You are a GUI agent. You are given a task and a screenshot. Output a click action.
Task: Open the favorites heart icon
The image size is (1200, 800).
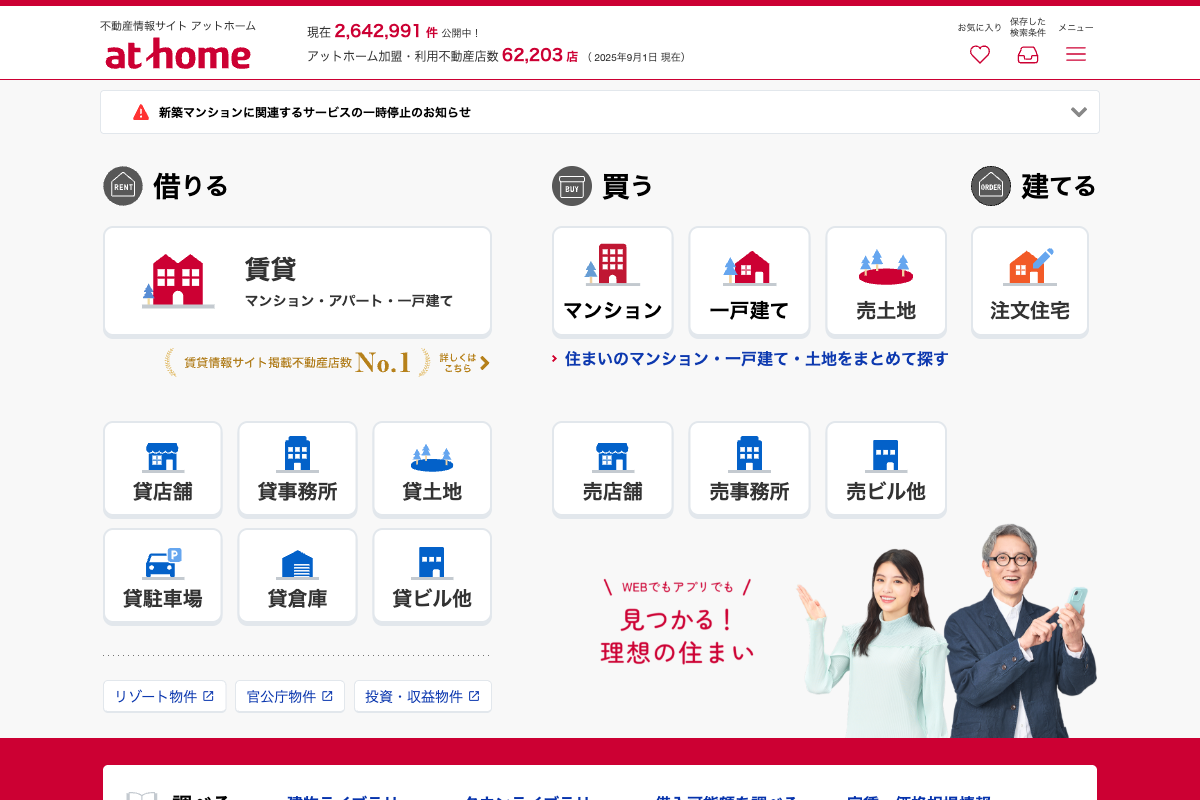979,55
